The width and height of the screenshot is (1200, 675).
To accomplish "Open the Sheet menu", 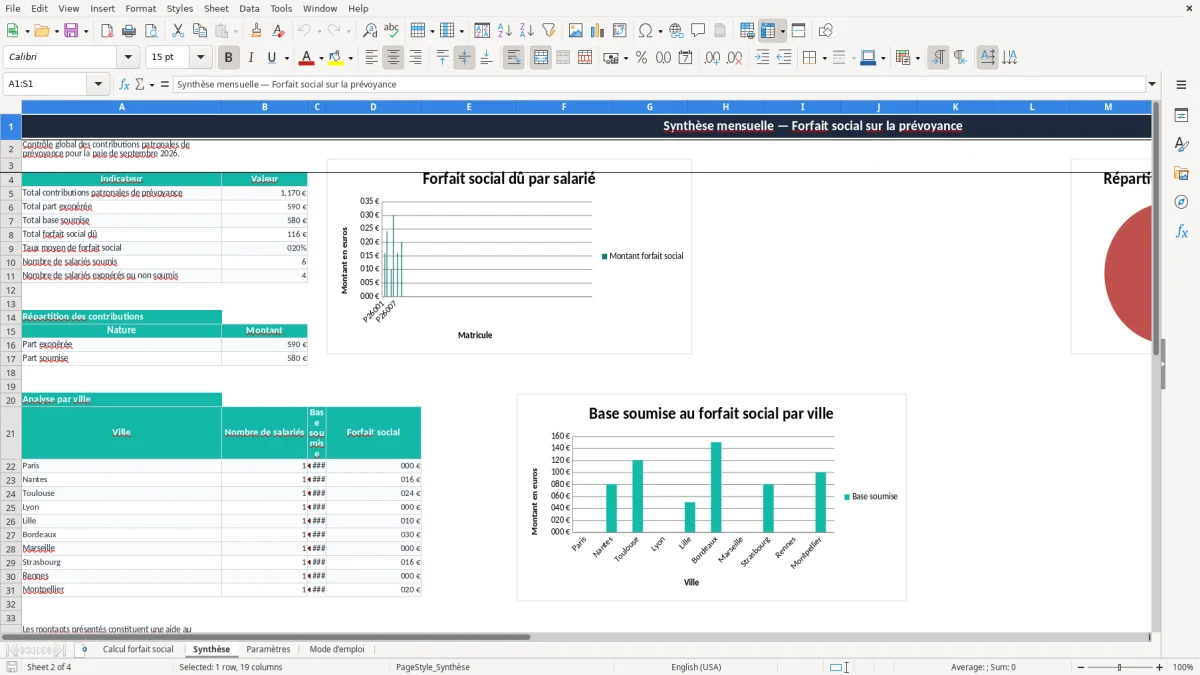I will [216, 8].
